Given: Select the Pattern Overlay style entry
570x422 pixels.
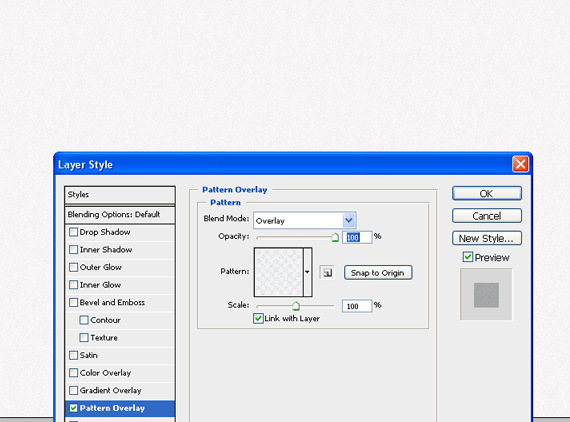Looking at the screenshot, I should tap(120, 408).
